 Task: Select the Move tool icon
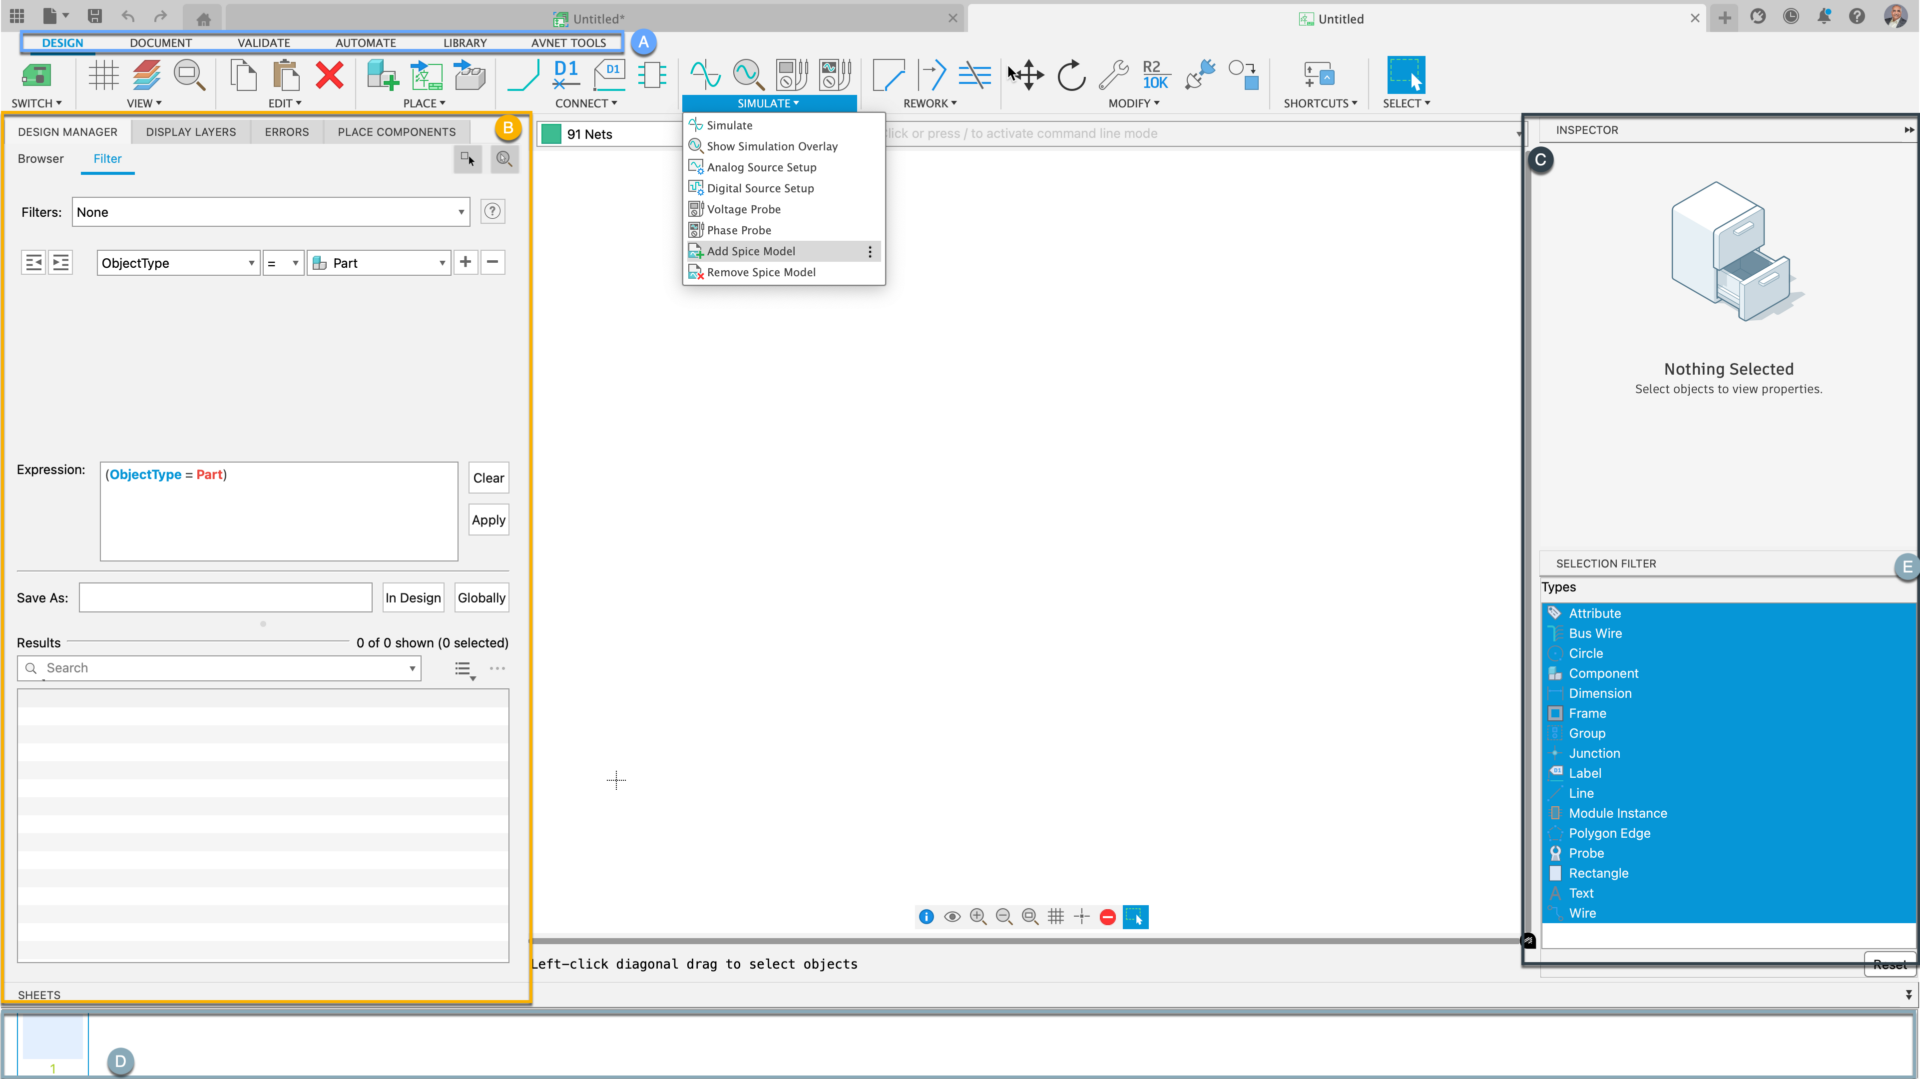click(1026, 75)
